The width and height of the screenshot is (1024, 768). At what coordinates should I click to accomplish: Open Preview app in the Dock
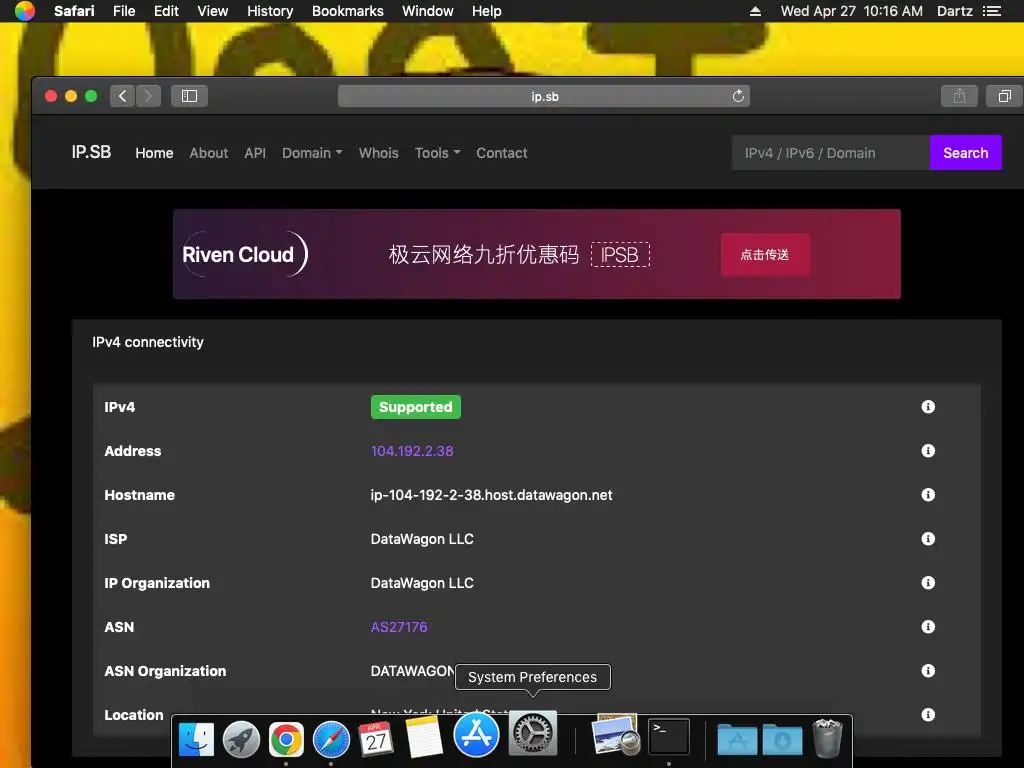click(615, 735)
